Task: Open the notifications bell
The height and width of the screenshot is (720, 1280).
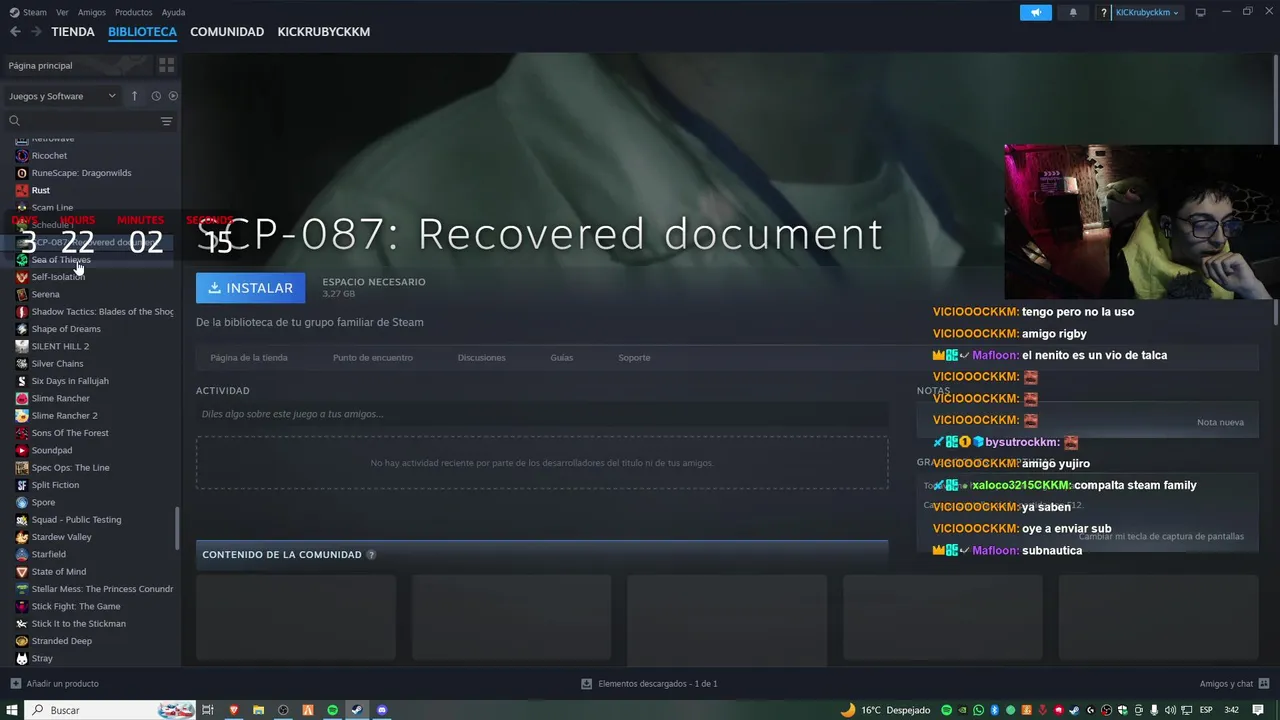Action: (x=1073, y=12)
